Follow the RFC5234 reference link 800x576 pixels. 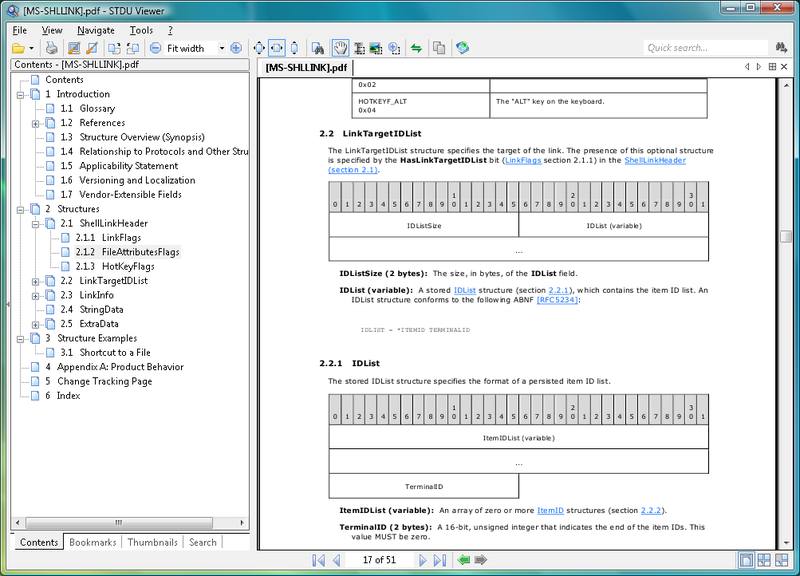(x=557, y=300)
